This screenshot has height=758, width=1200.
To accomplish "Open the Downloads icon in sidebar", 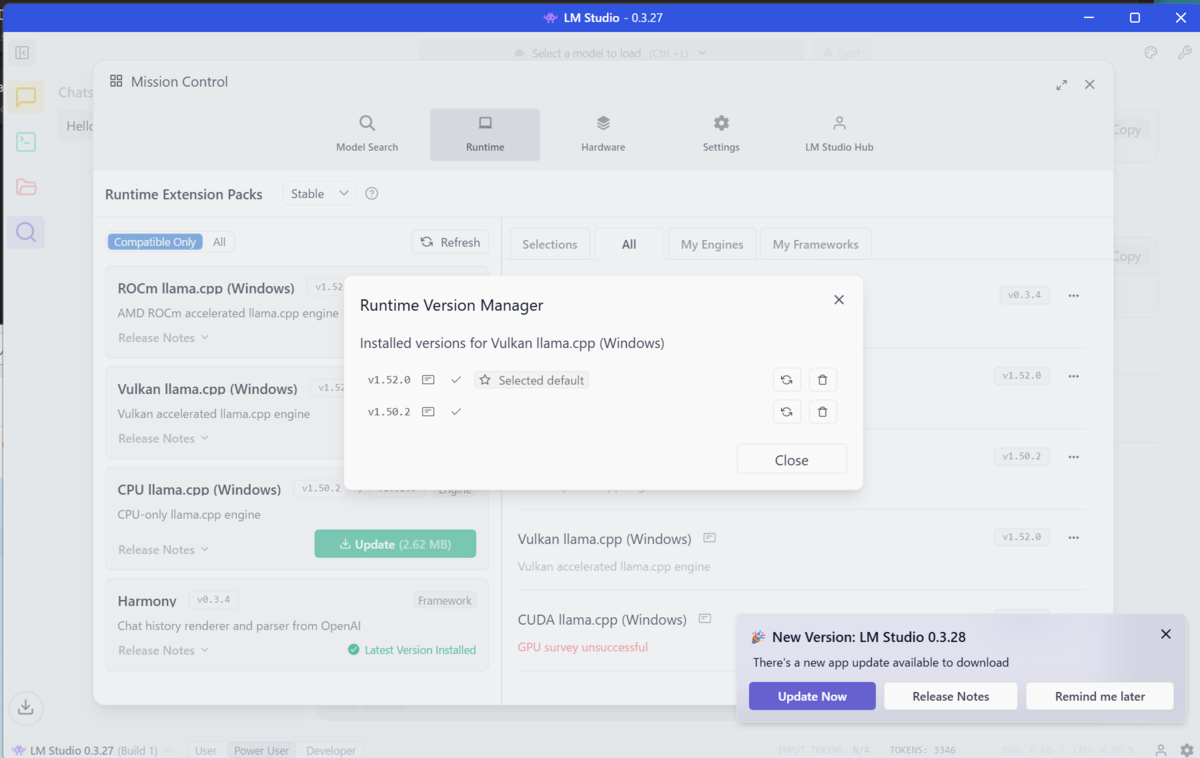I will tap(26, 707).
